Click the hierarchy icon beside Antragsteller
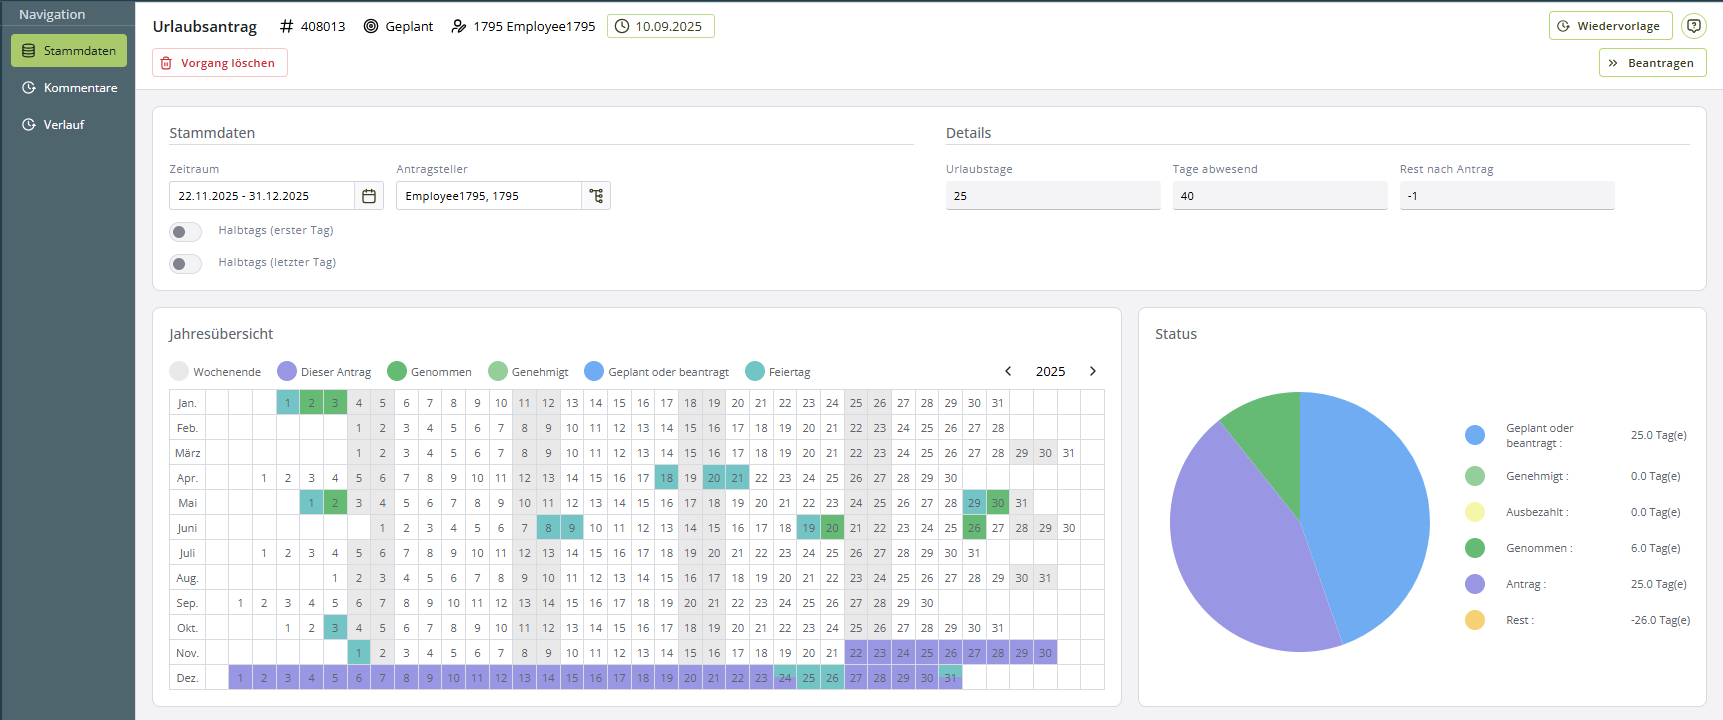1723x720 pixels. (x=596, y=196)
